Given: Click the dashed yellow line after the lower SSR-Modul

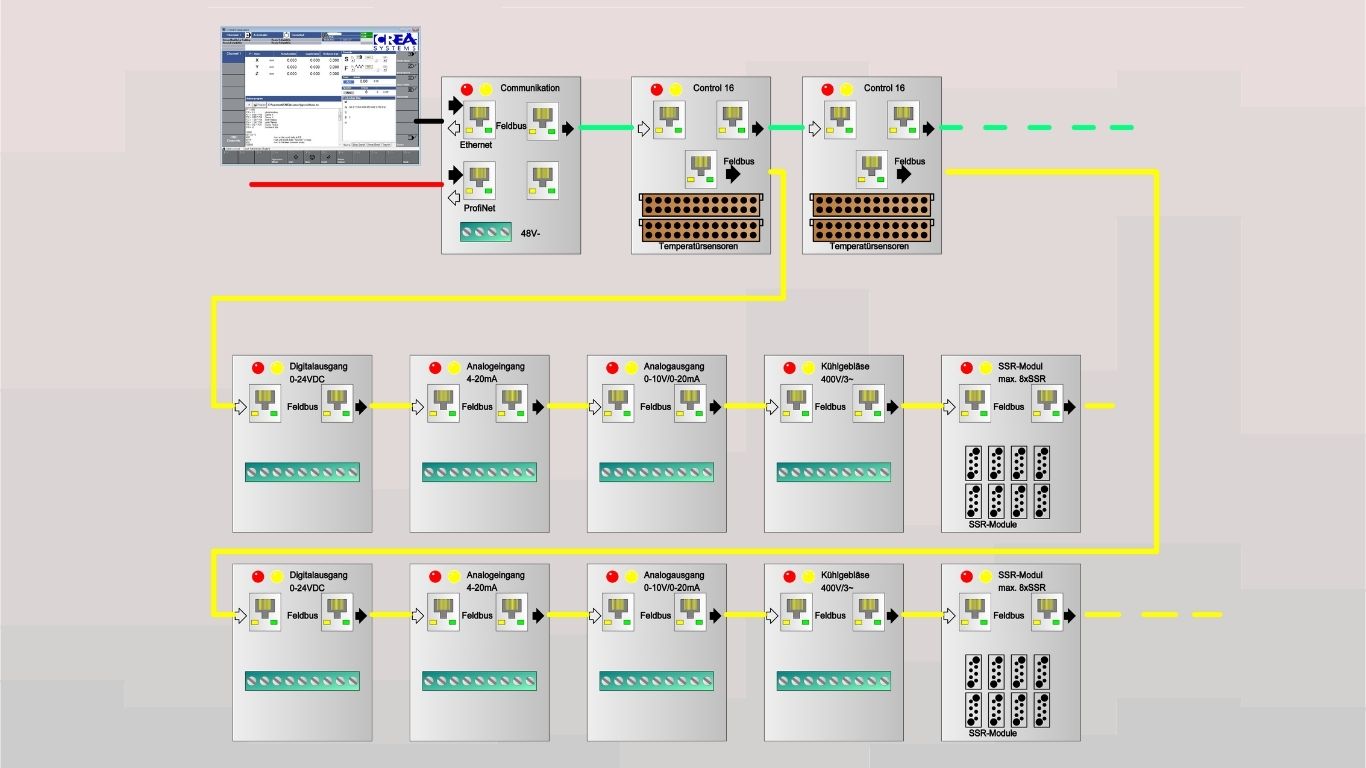Looking at the screenshot, I should point(1152,614).
